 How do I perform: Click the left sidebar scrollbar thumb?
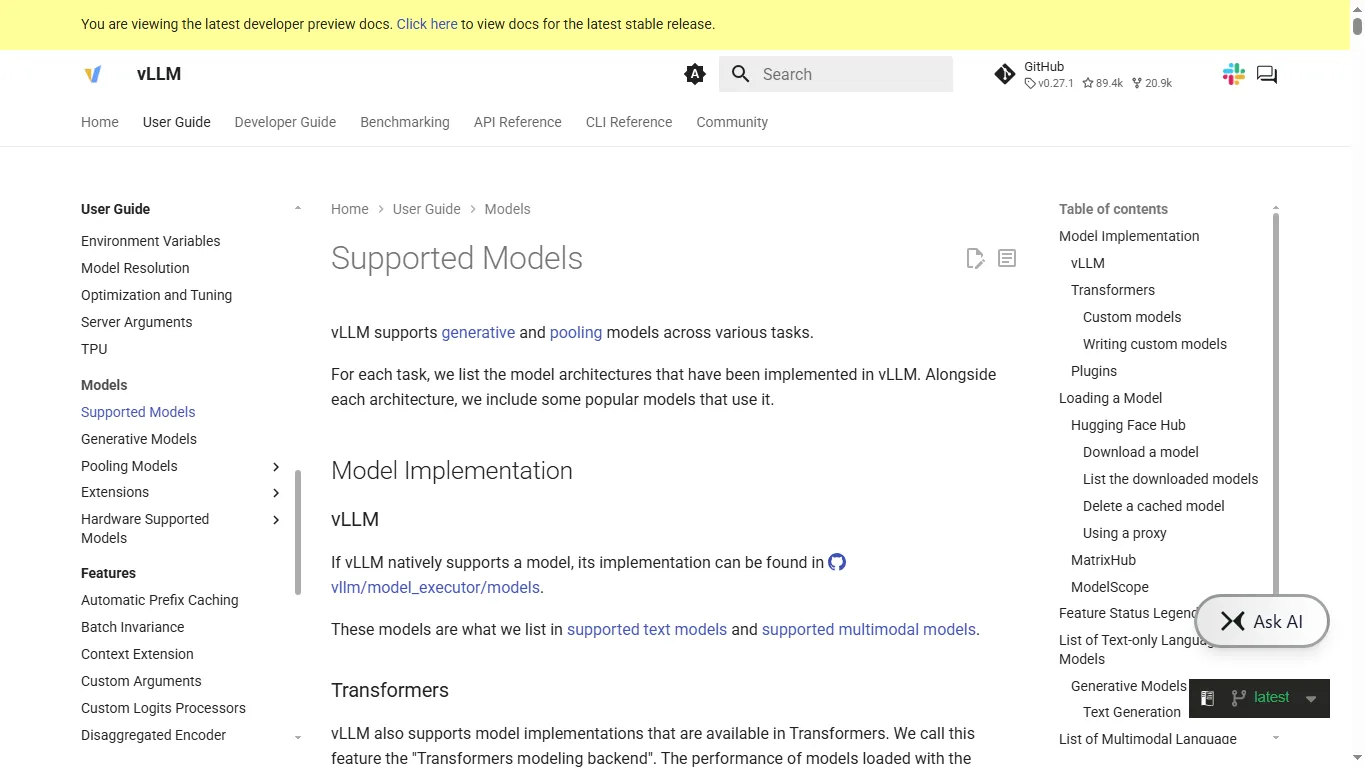pos(298,533)
